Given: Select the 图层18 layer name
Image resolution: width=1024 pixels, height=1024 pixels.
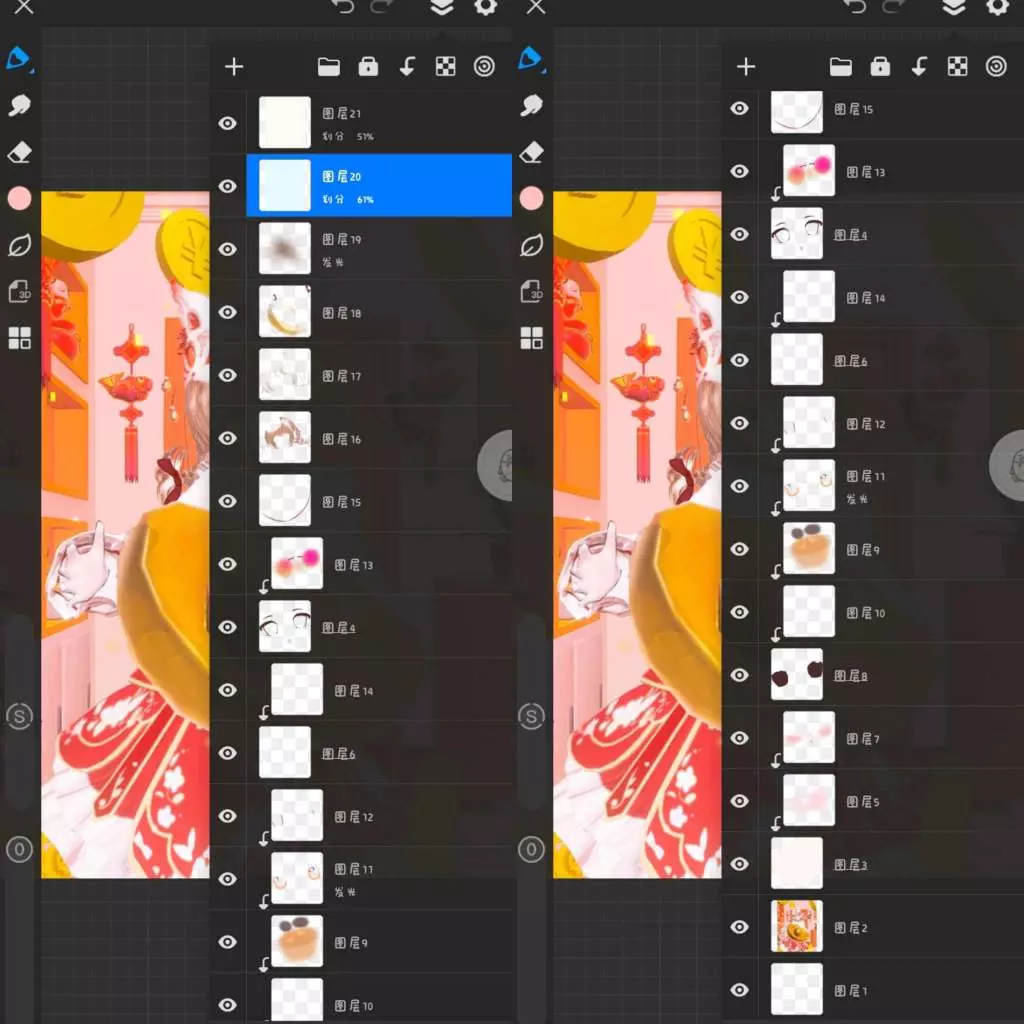Looking at the screenshot, I should point(342,313).
